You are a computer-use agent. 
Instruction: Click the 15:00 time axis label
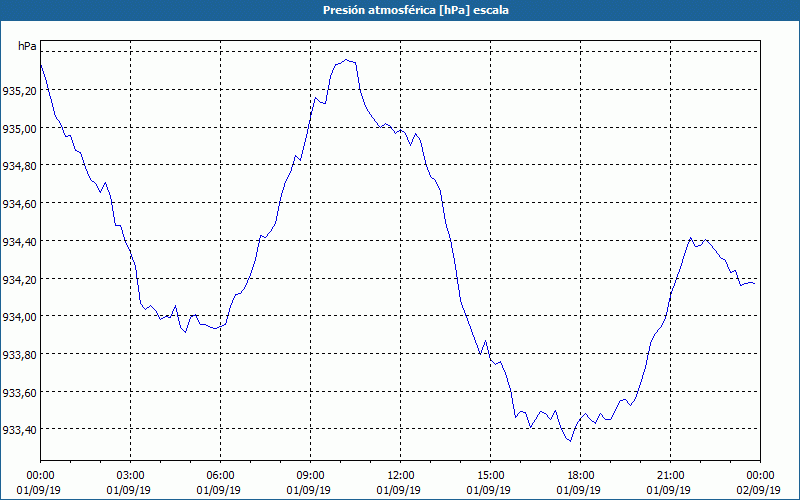point(490,476)
